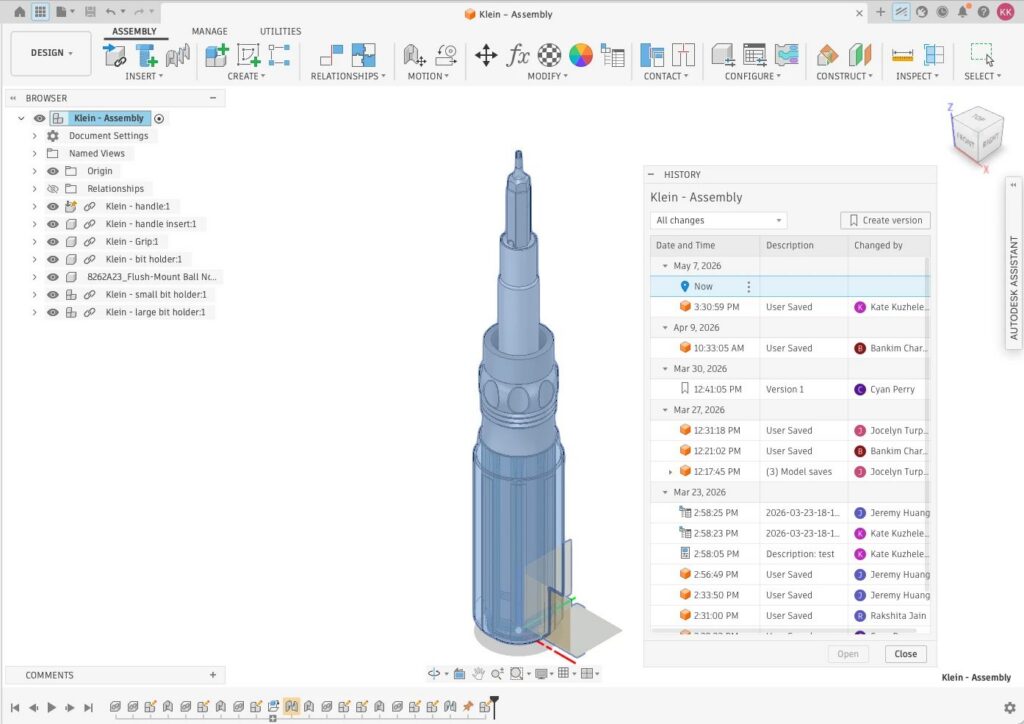Screen dimensions: 1024x724
Task: Toggle visibility of Klein - Grip:1
Action: tap(53, 242)
